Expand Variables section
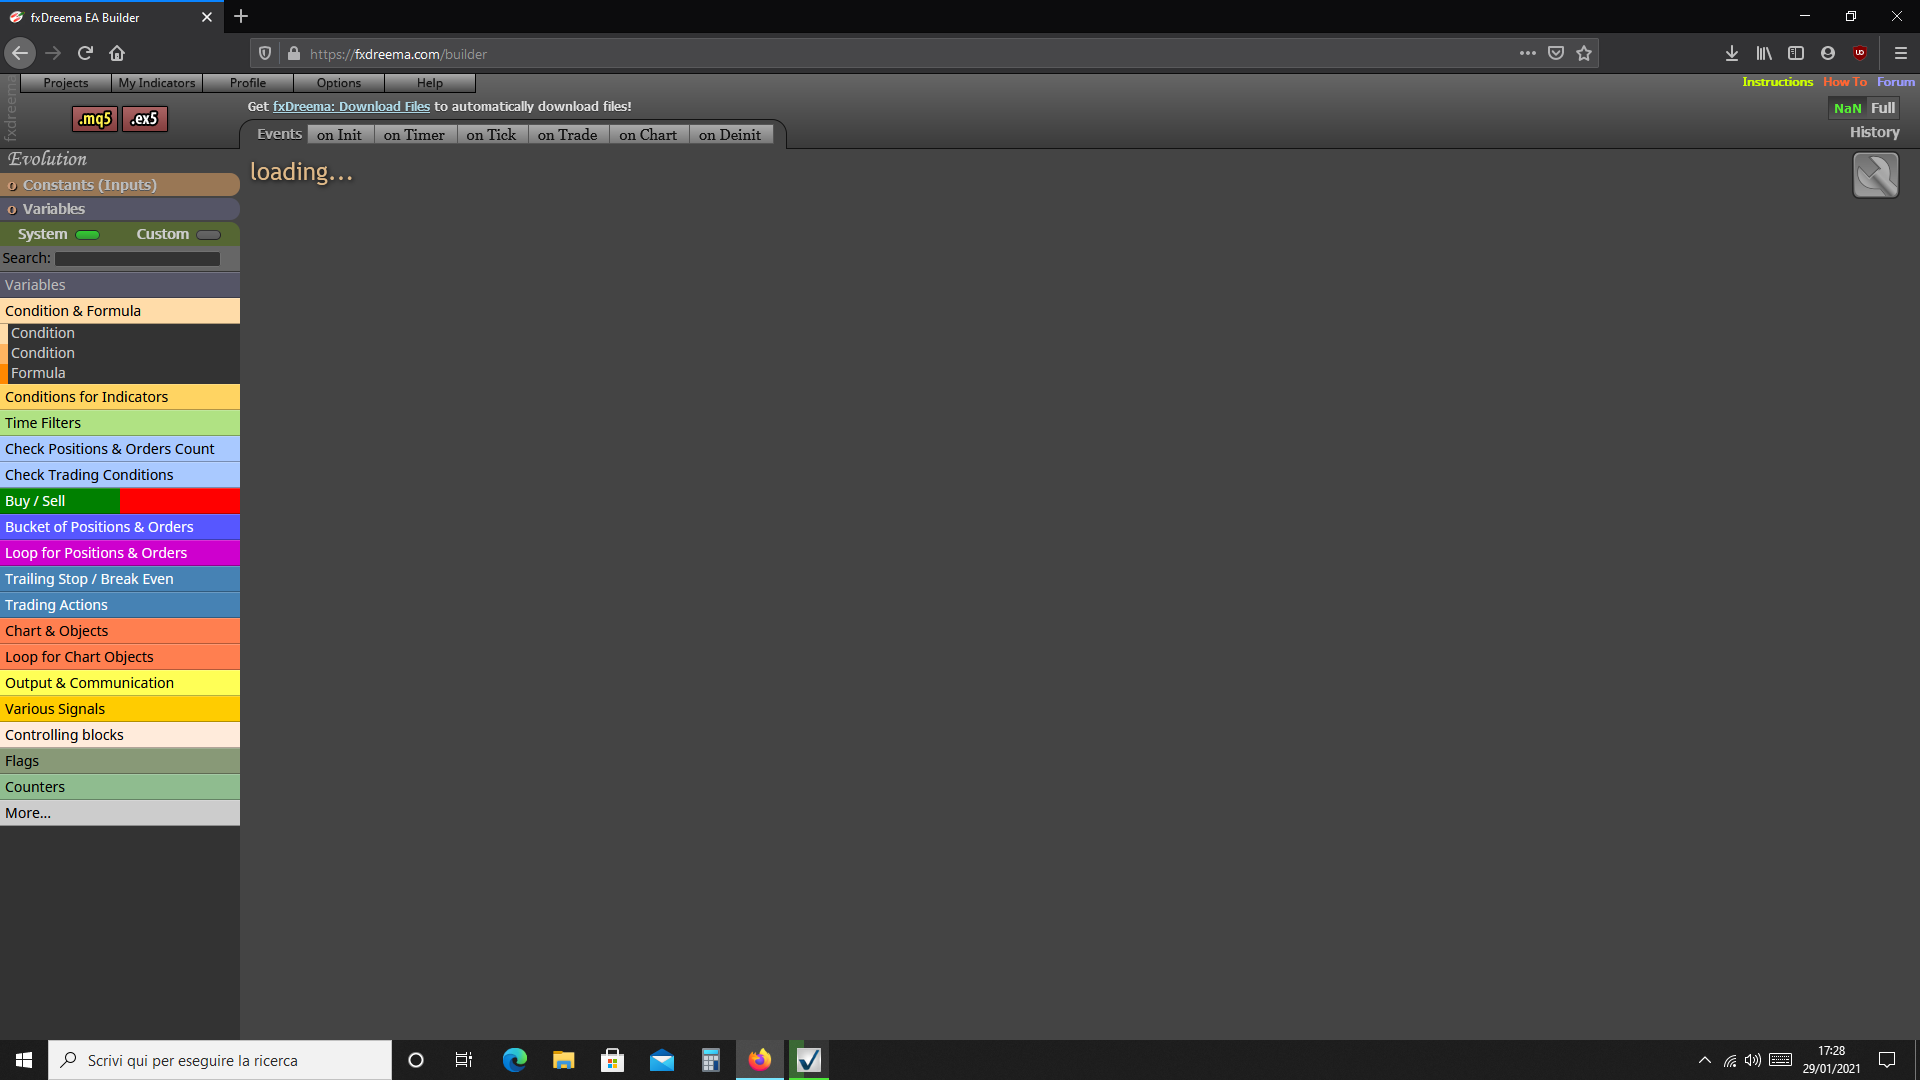 click(120, 209)
